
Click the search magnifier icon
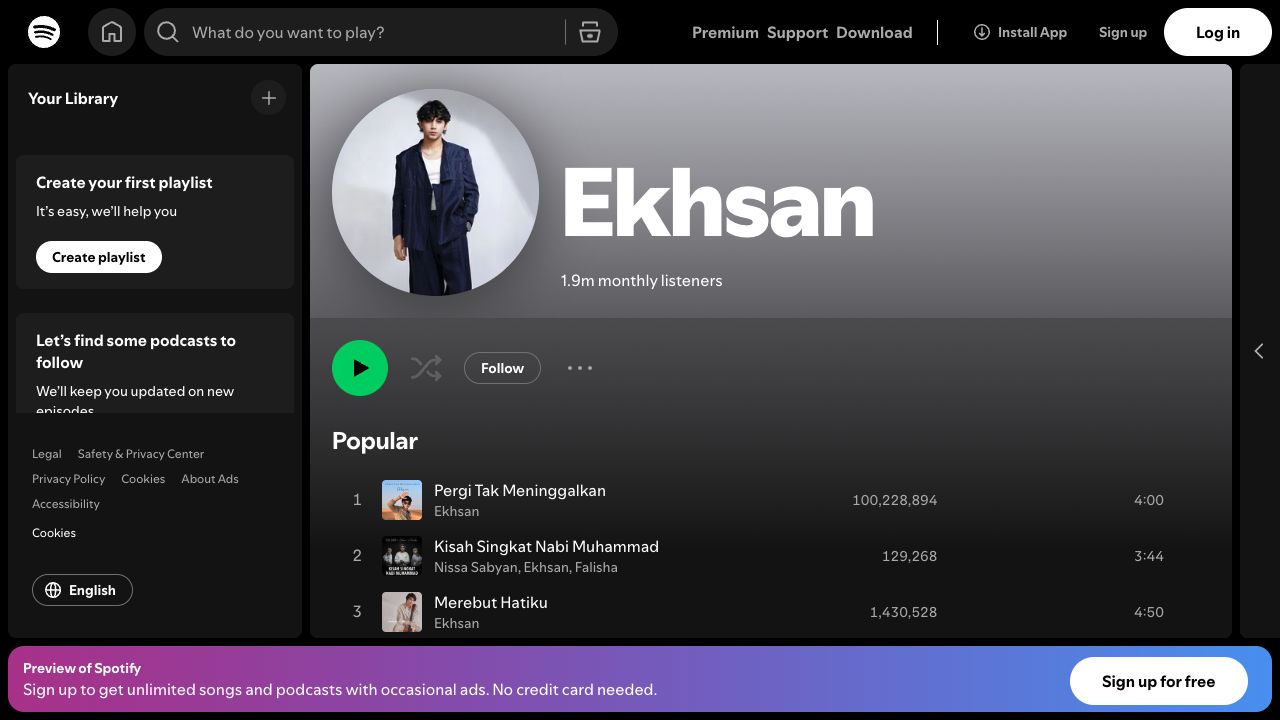pos(168,32)
